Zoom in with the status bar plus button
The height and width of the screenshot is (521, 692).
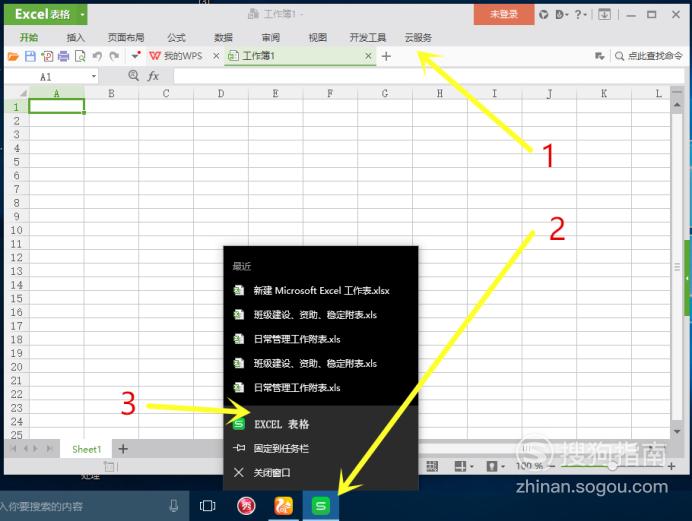click(x=671, y=466)
